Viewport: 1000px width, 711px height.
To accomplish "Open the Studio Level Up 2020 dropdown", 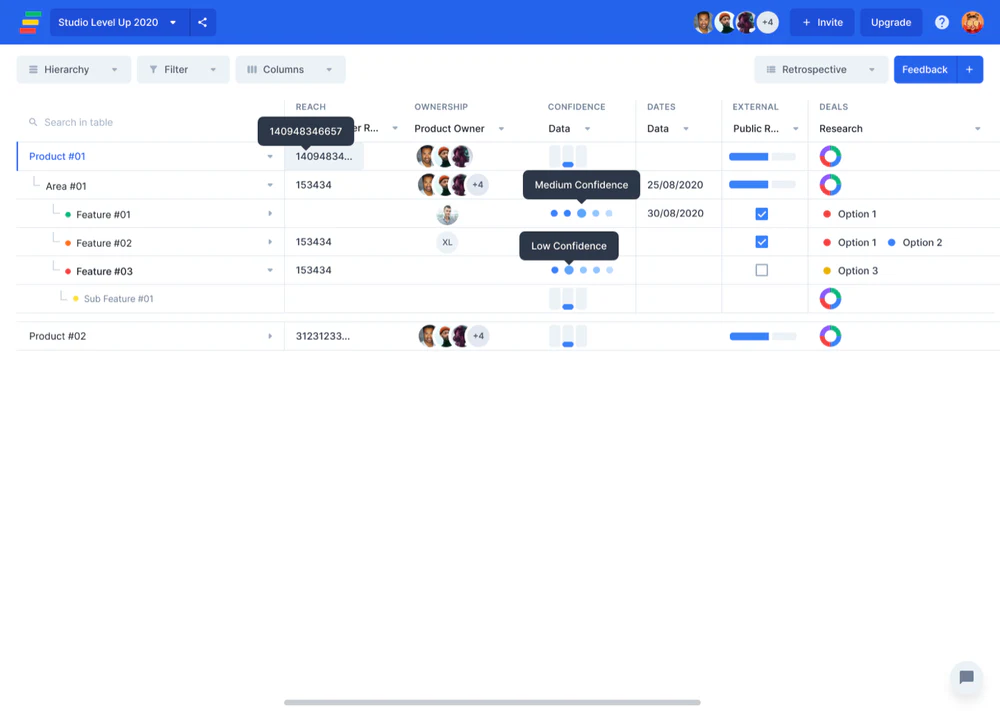I will tap(120, 22).
